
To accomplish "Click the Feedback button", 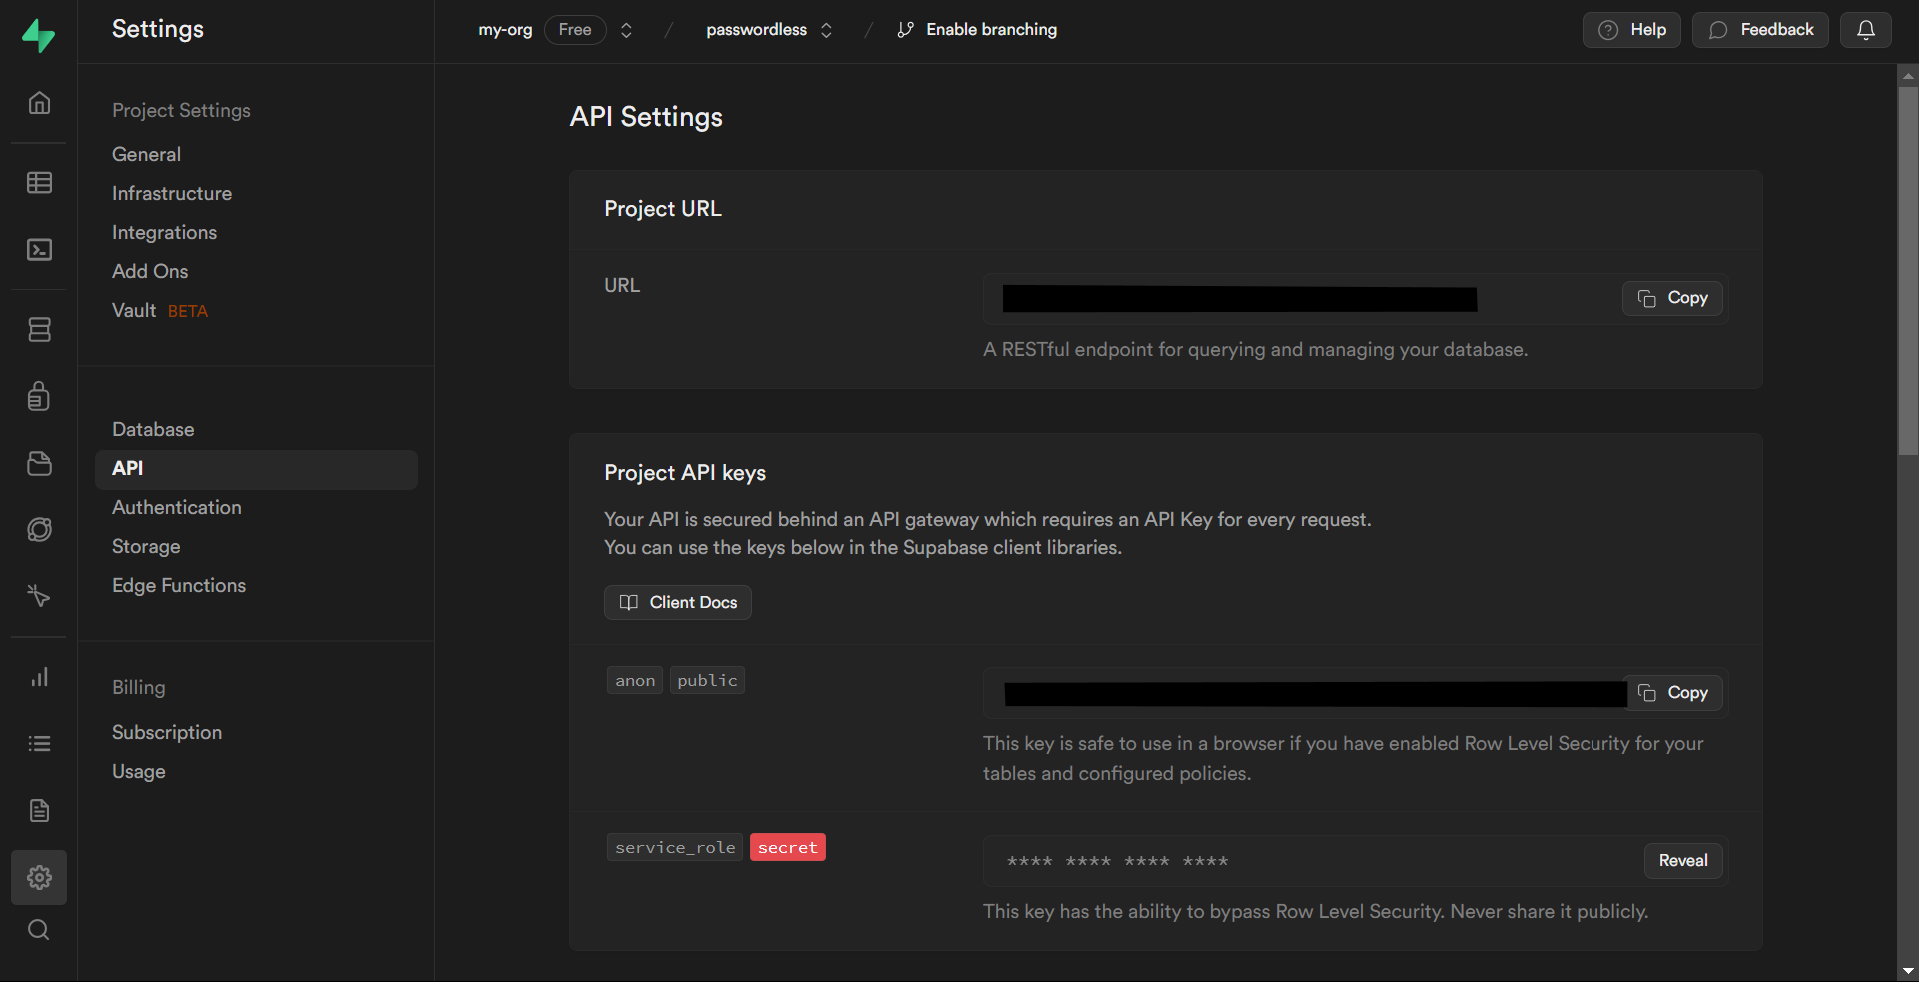I will (1760, 30).
